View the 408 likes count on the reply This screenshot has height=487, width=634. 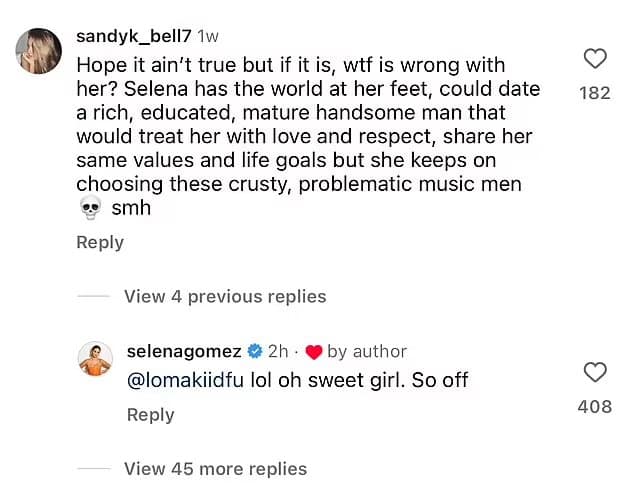pyautogui.click(x=594, y=407)
